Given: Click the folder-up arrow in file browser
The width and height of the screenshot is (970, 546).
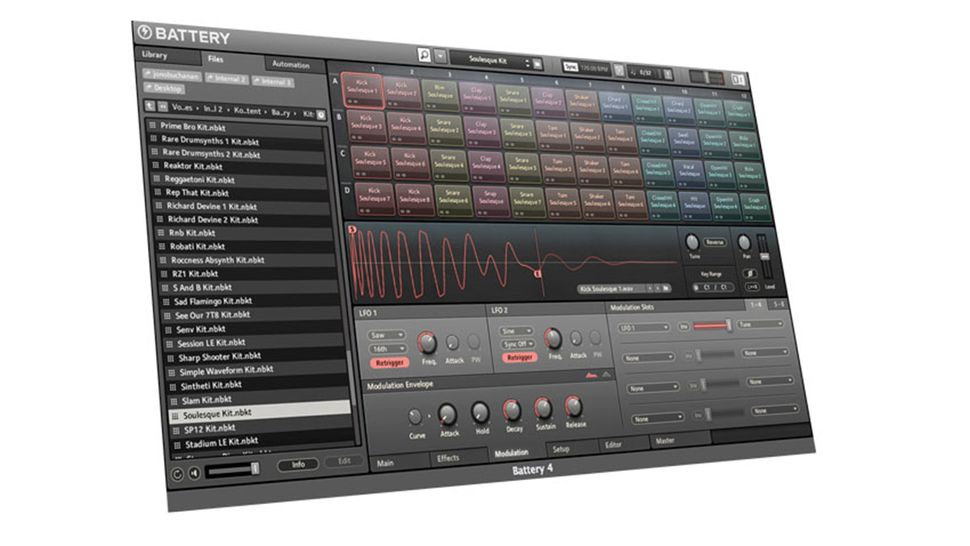Looking at the screenshot, I should coord(150,106).
